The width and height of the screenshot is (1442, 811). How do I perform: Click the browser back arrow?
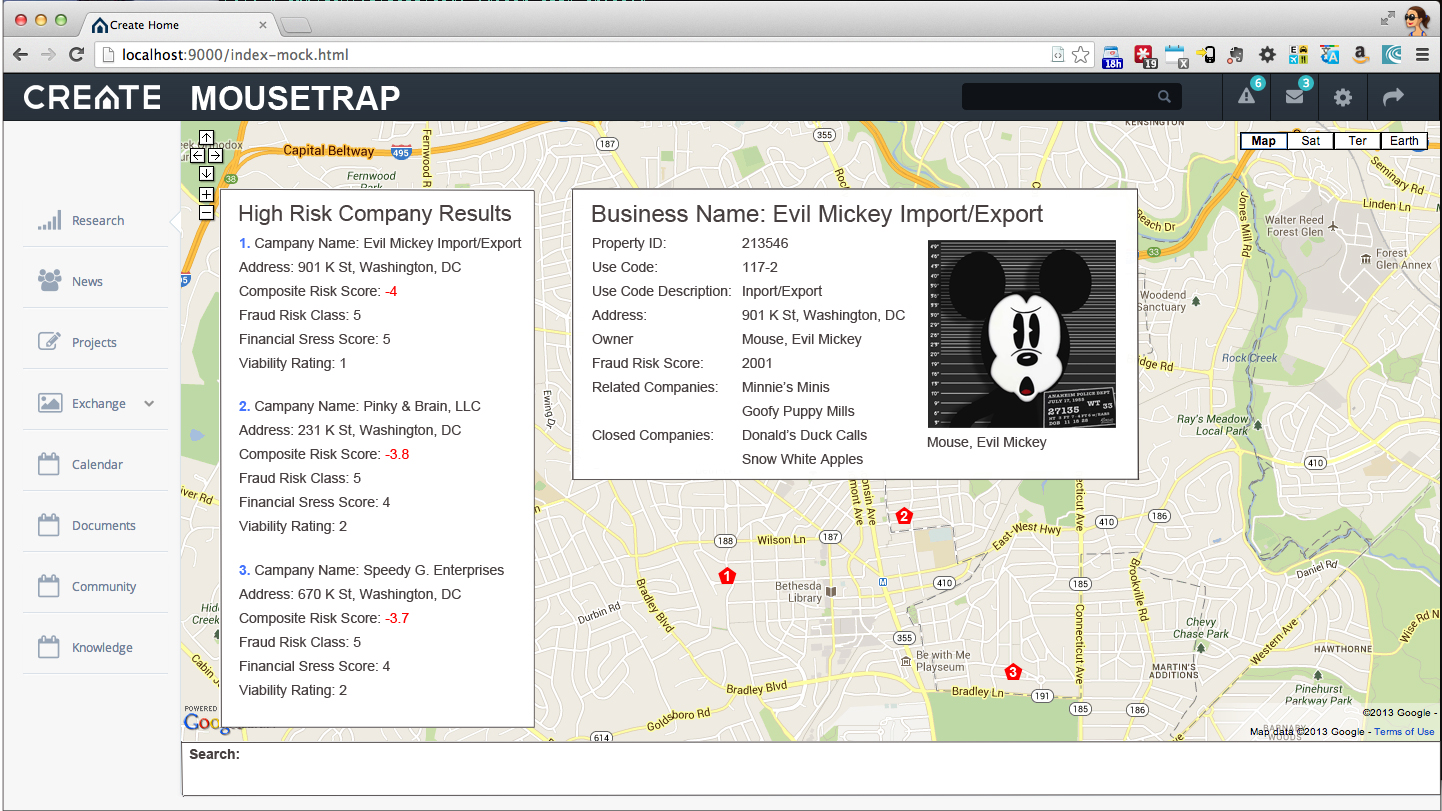pyautogui.click(x=21, y=55)
